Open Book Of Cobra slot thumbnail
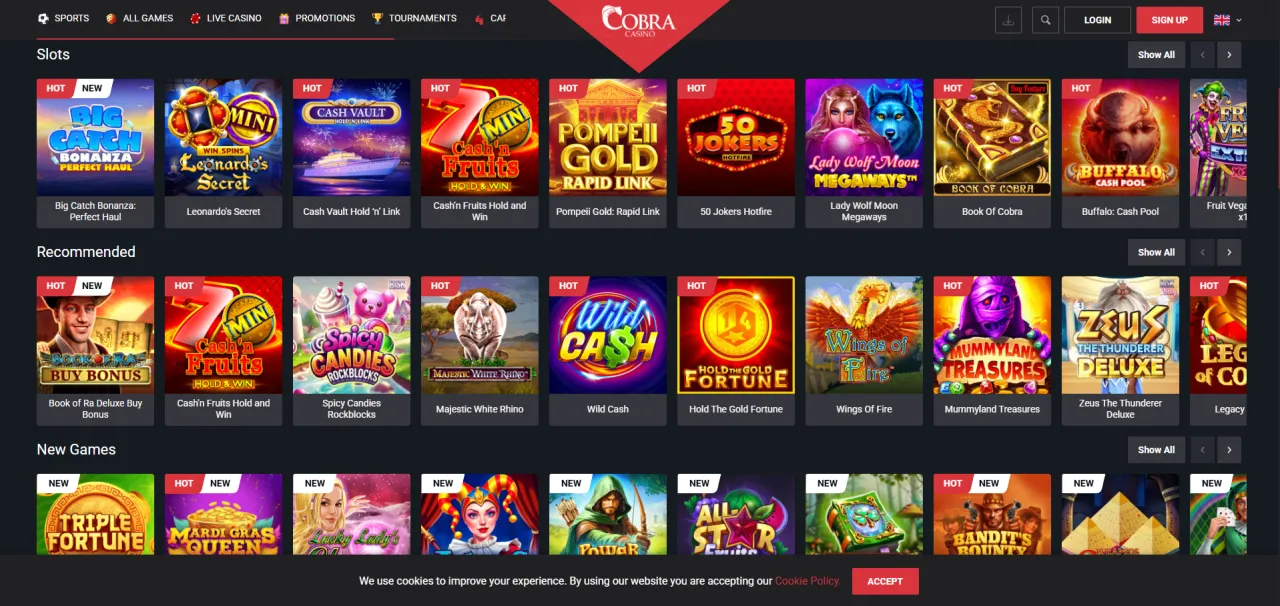The height and width of the screenshot is (606, 1280). pyautogui.click(x=992, y=153)
